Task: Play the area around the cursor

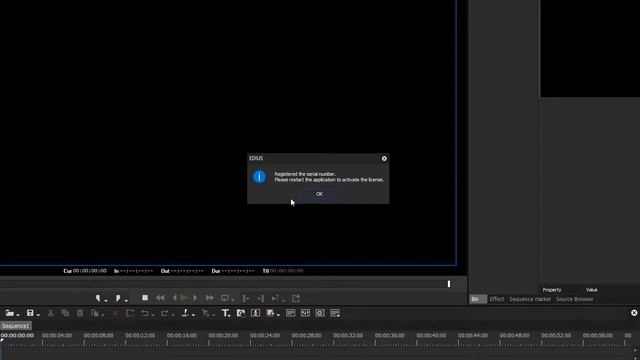Action: (275, 298)
